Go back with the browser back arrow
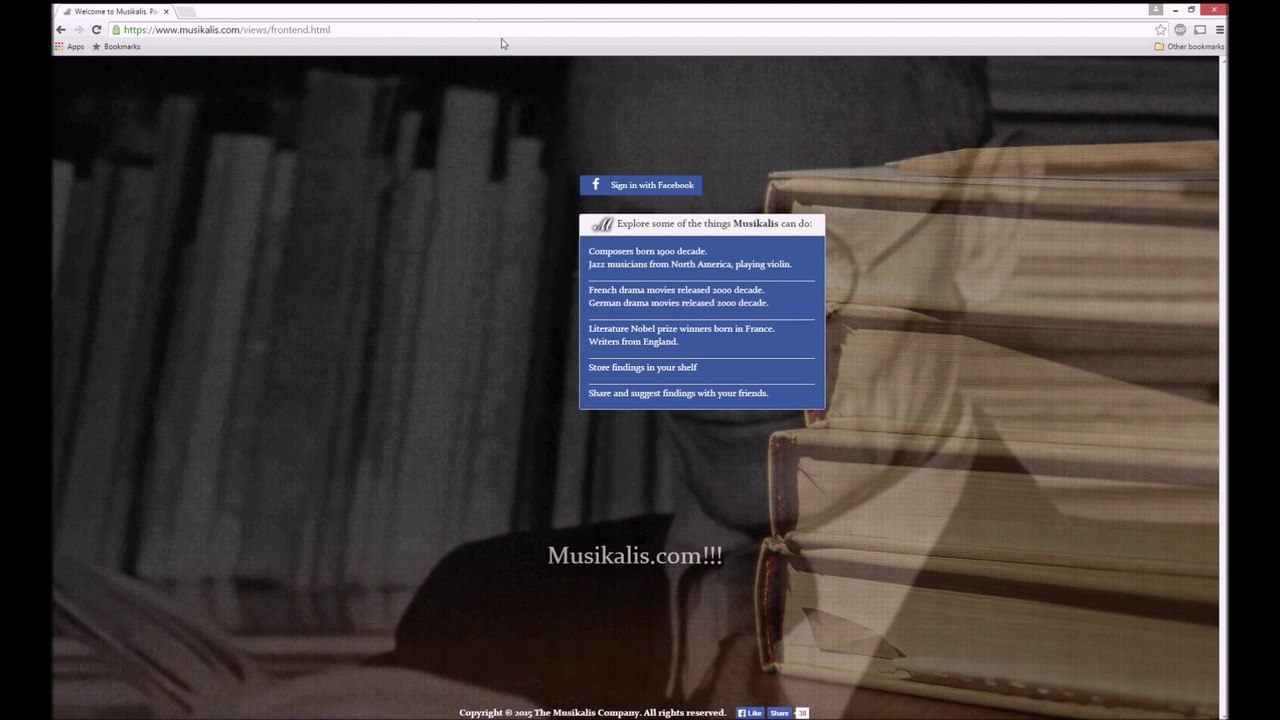1280x720 pixels. click(61, 30)
